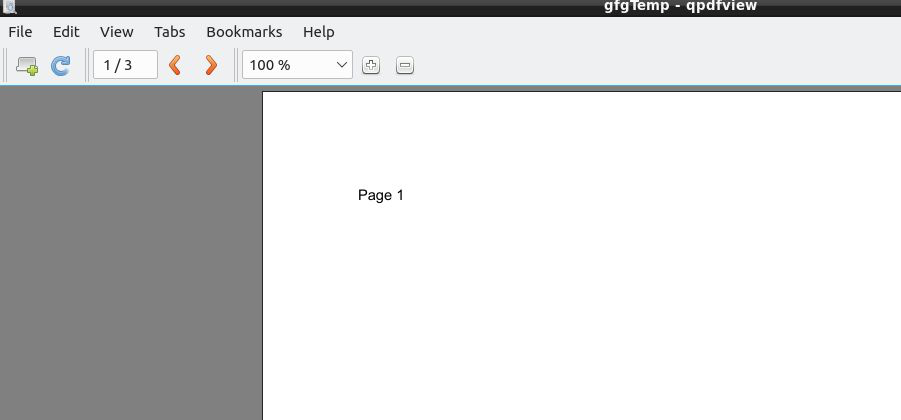Click the page number field showing 1 / 3
The height and width of the screenshot is (420, 901).
125,65
